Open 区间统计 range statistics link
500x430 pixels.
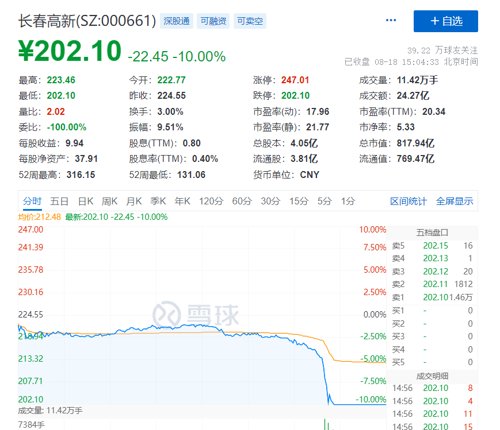coord(408,201)
